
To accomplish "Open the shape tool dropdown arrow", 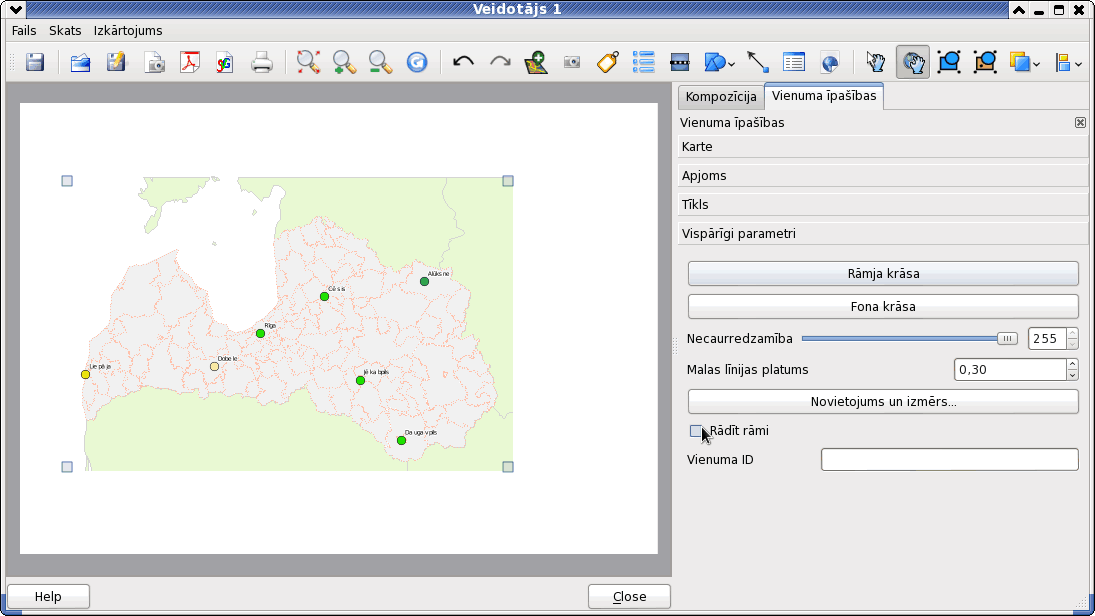I will [x=731, y=64].
